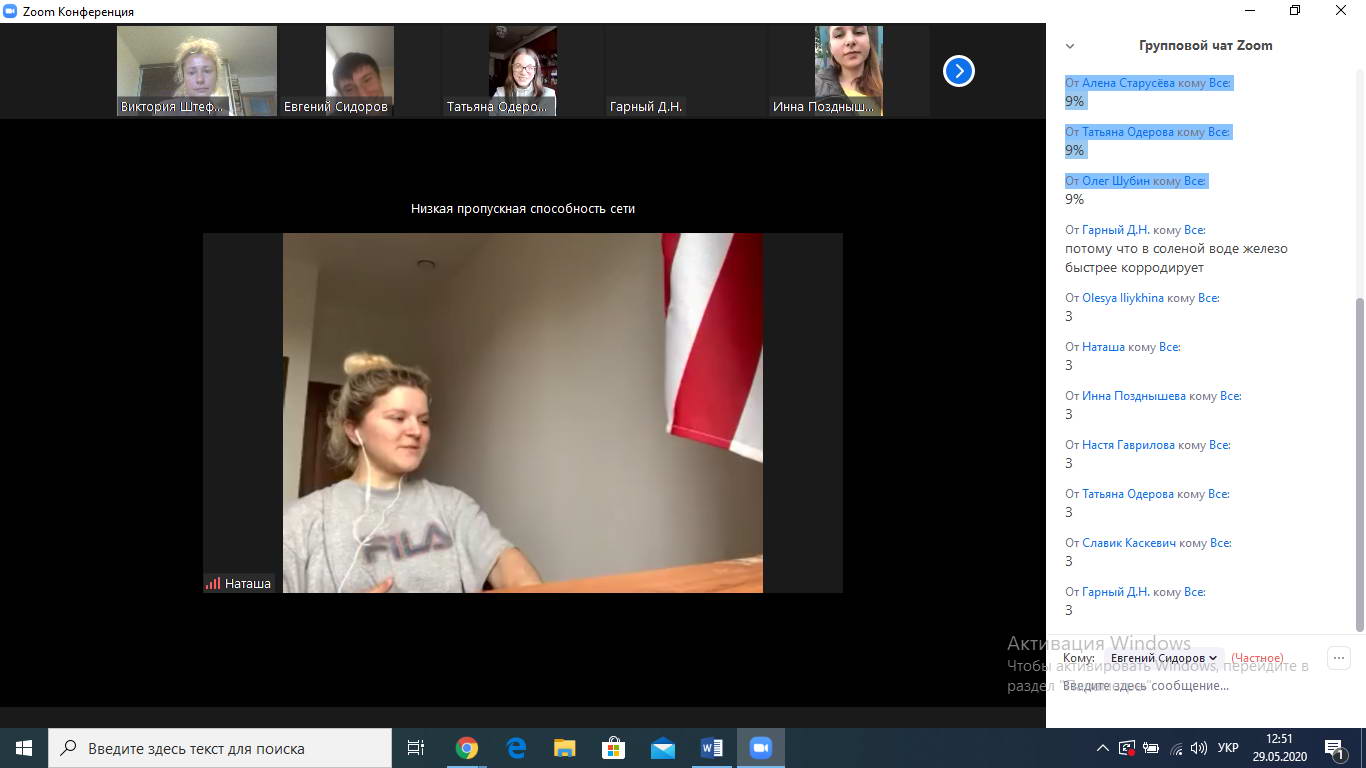
Task: Click Гарный Д.Н. above the corrosion message
Action: (x=1116, y=230)
